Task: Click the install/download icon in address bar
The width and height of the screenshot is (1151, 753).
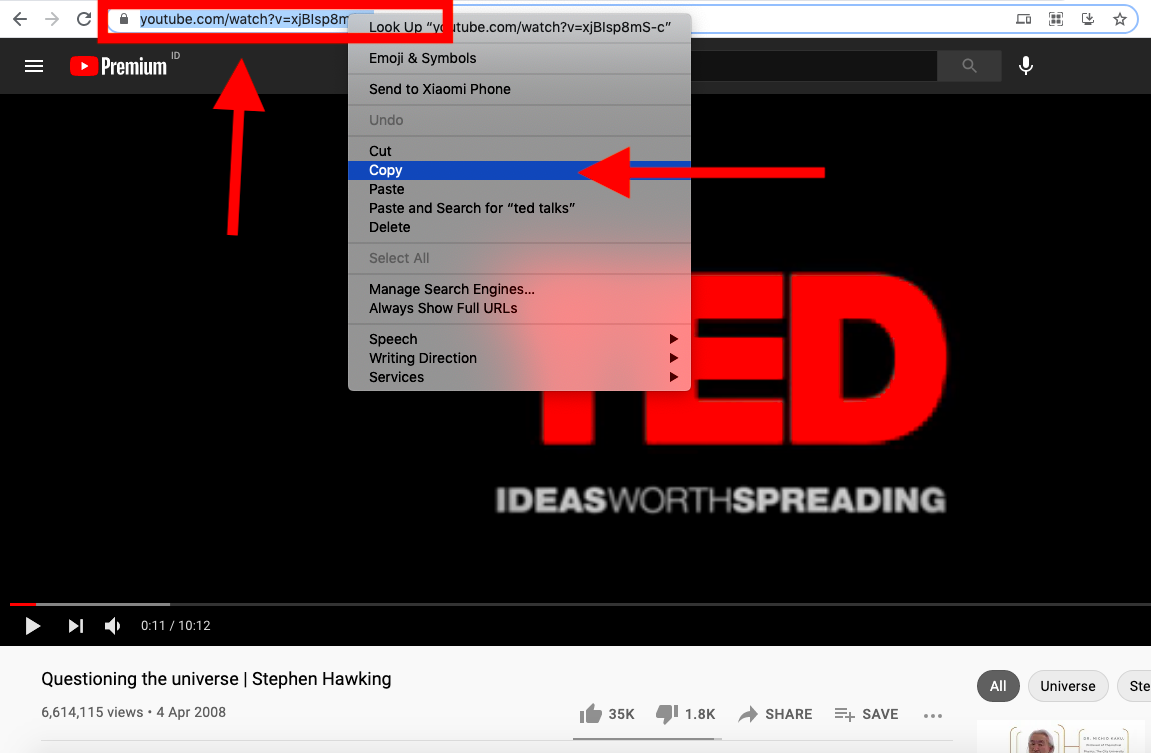Action: pyautogui.click(x=1088, y=19)
